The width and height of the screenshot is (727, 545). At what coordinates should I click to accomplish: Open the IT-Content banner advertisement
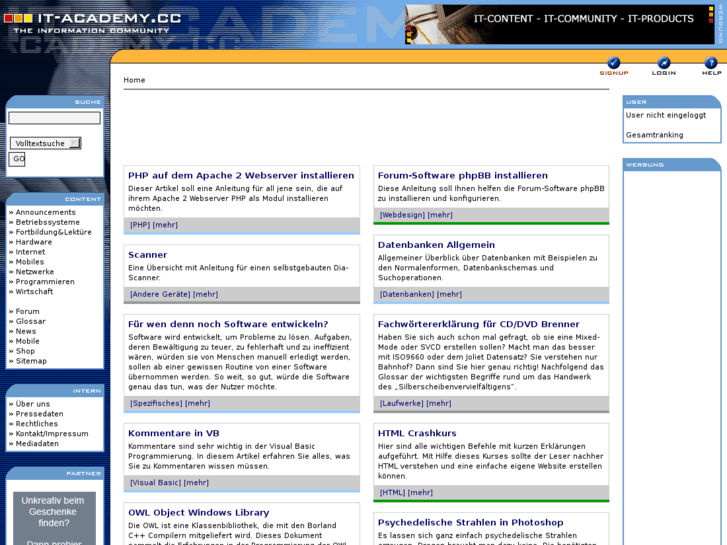point(560,25)
